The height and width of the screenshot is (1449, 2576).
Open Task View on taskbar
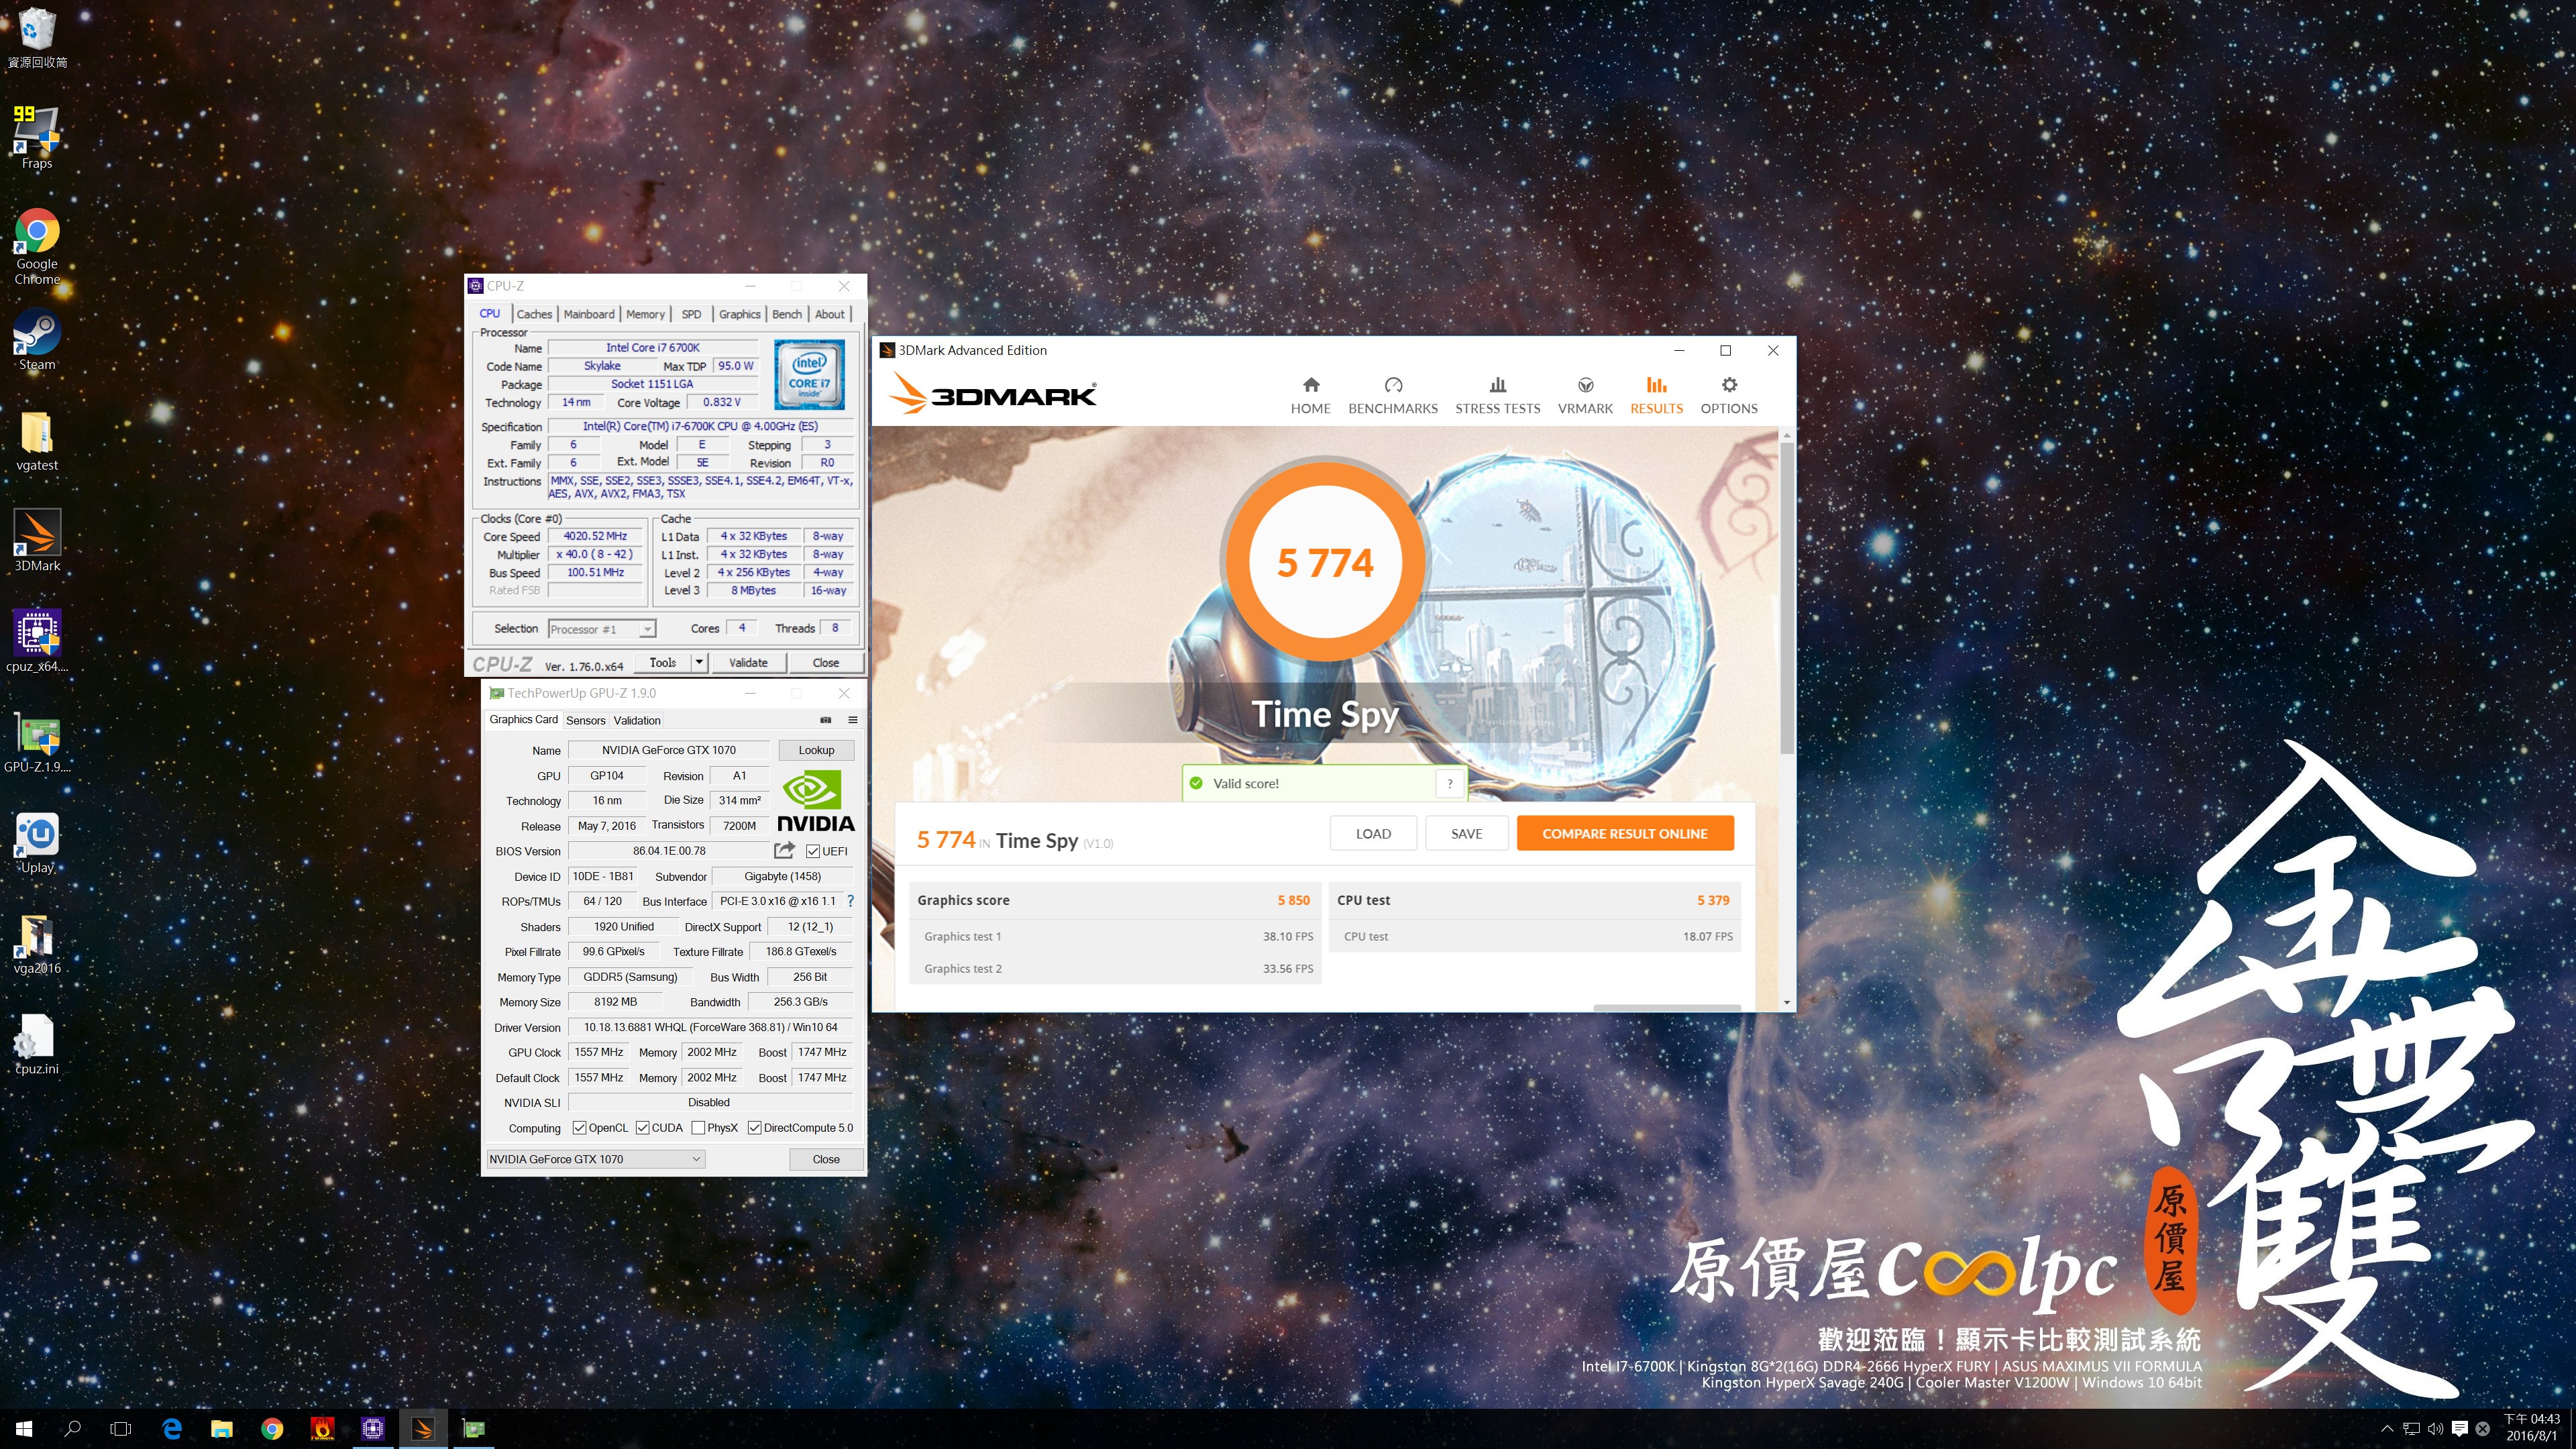pyautogui.click(x=120, y=1429)
